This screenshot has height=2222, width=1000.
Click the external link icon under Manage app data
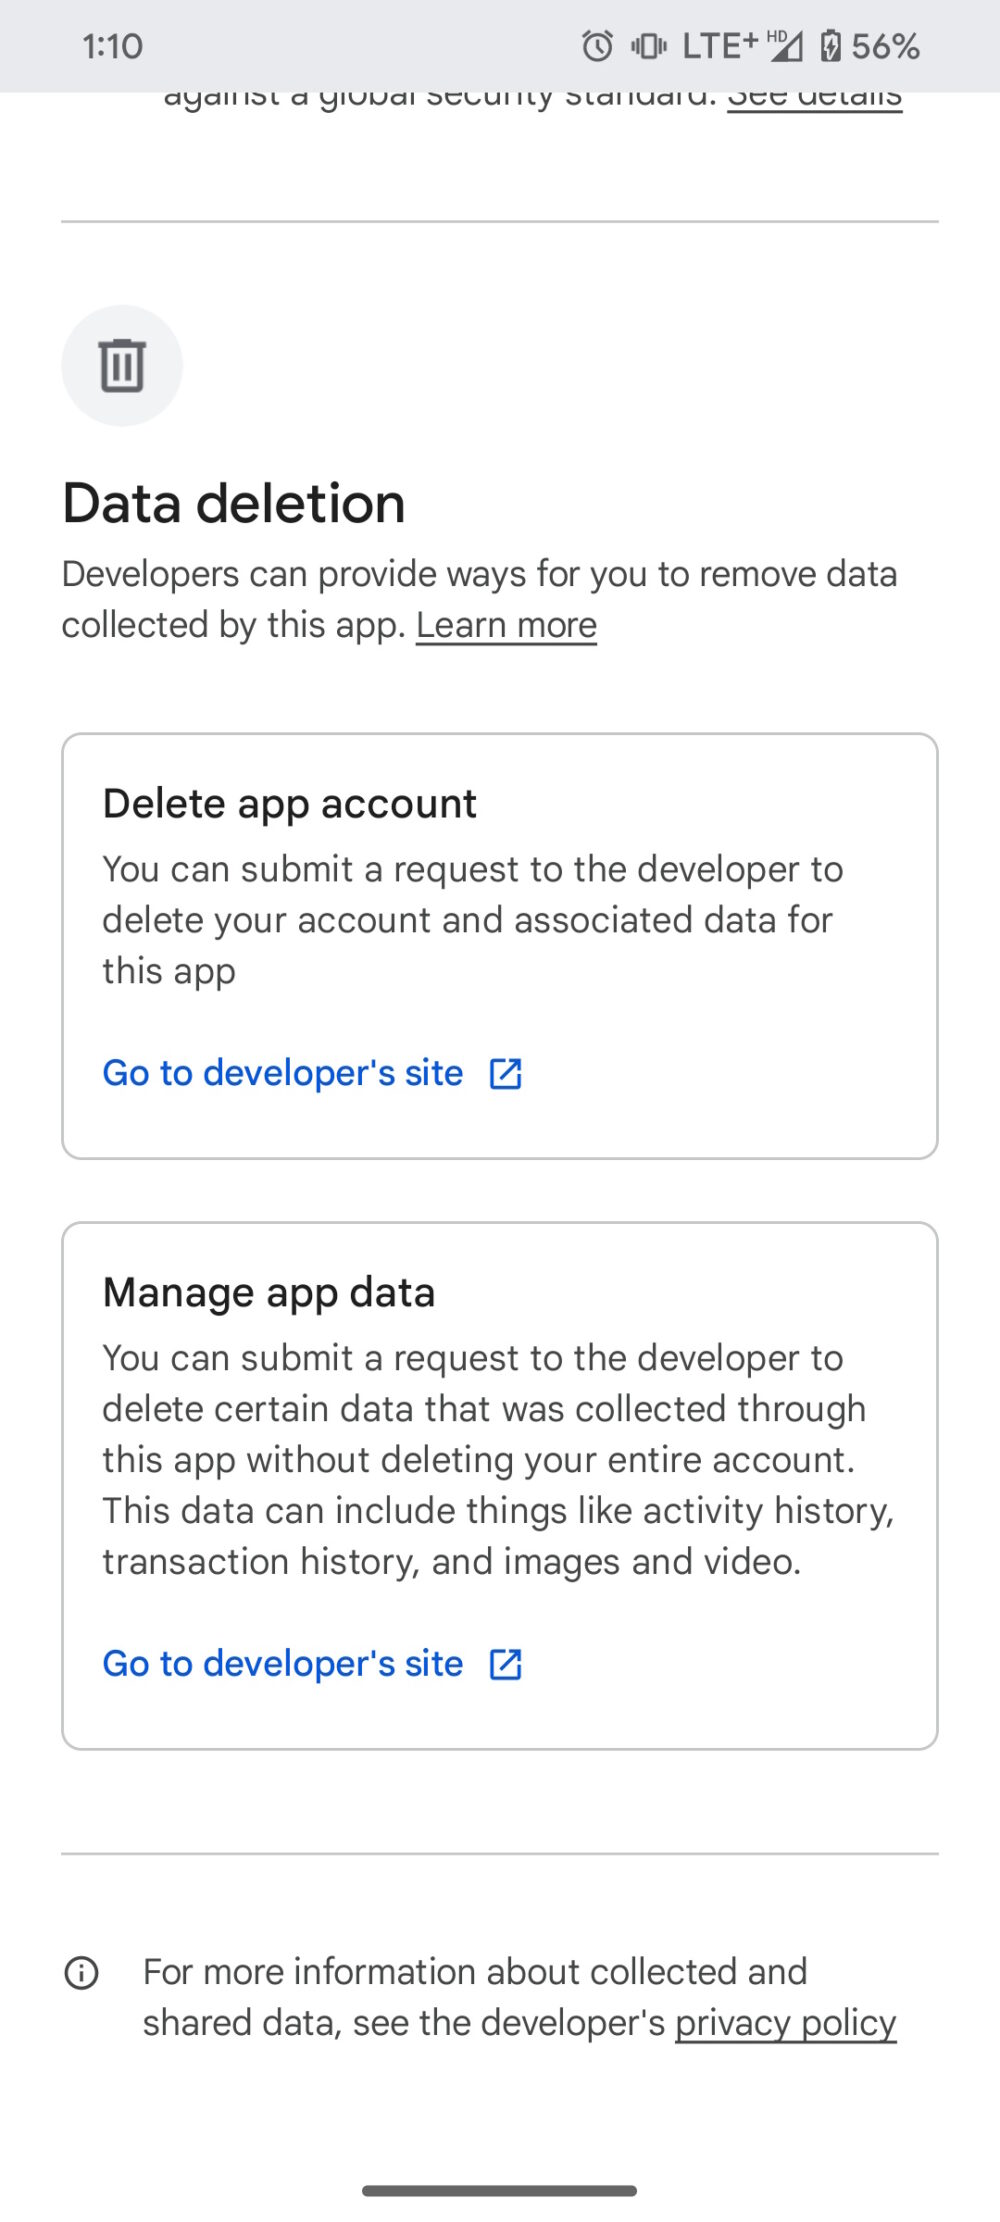point(506,1663)
